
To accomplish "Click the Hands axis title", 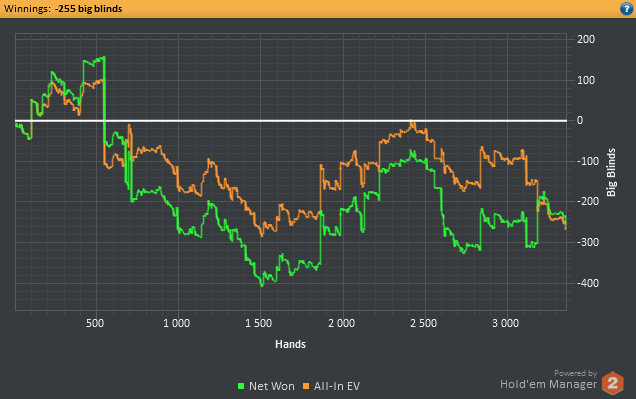I will point(290,344).
